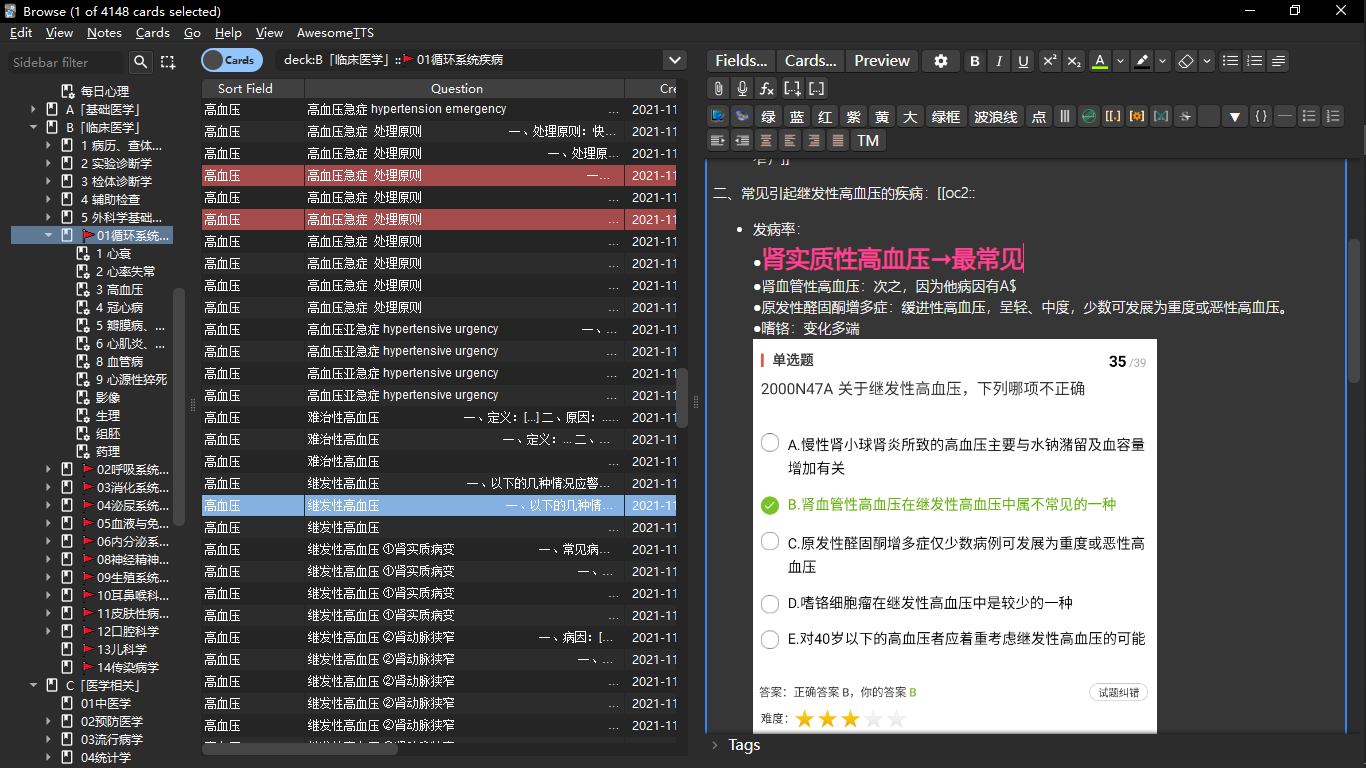Apply superscript formatting

pos(1049,61)
